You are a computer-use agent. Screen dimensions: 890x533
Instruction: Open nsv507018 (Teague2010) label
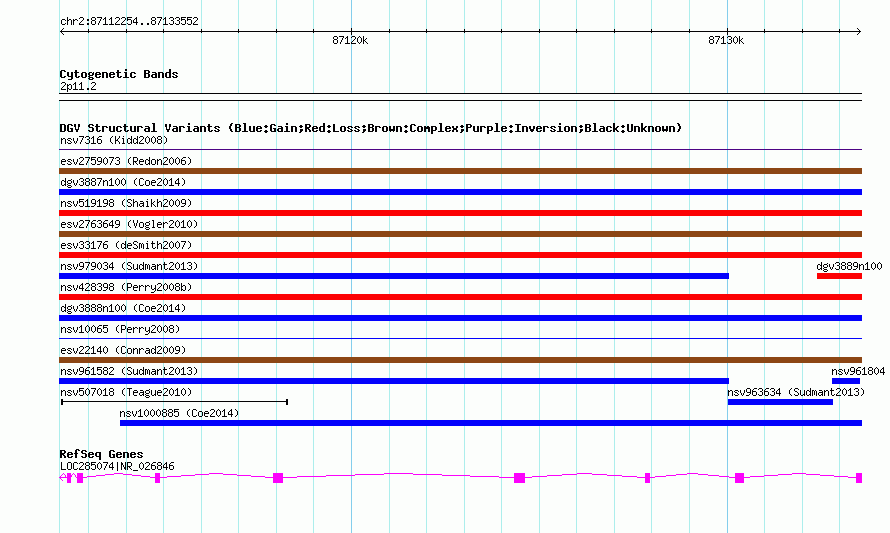[126, 392]
